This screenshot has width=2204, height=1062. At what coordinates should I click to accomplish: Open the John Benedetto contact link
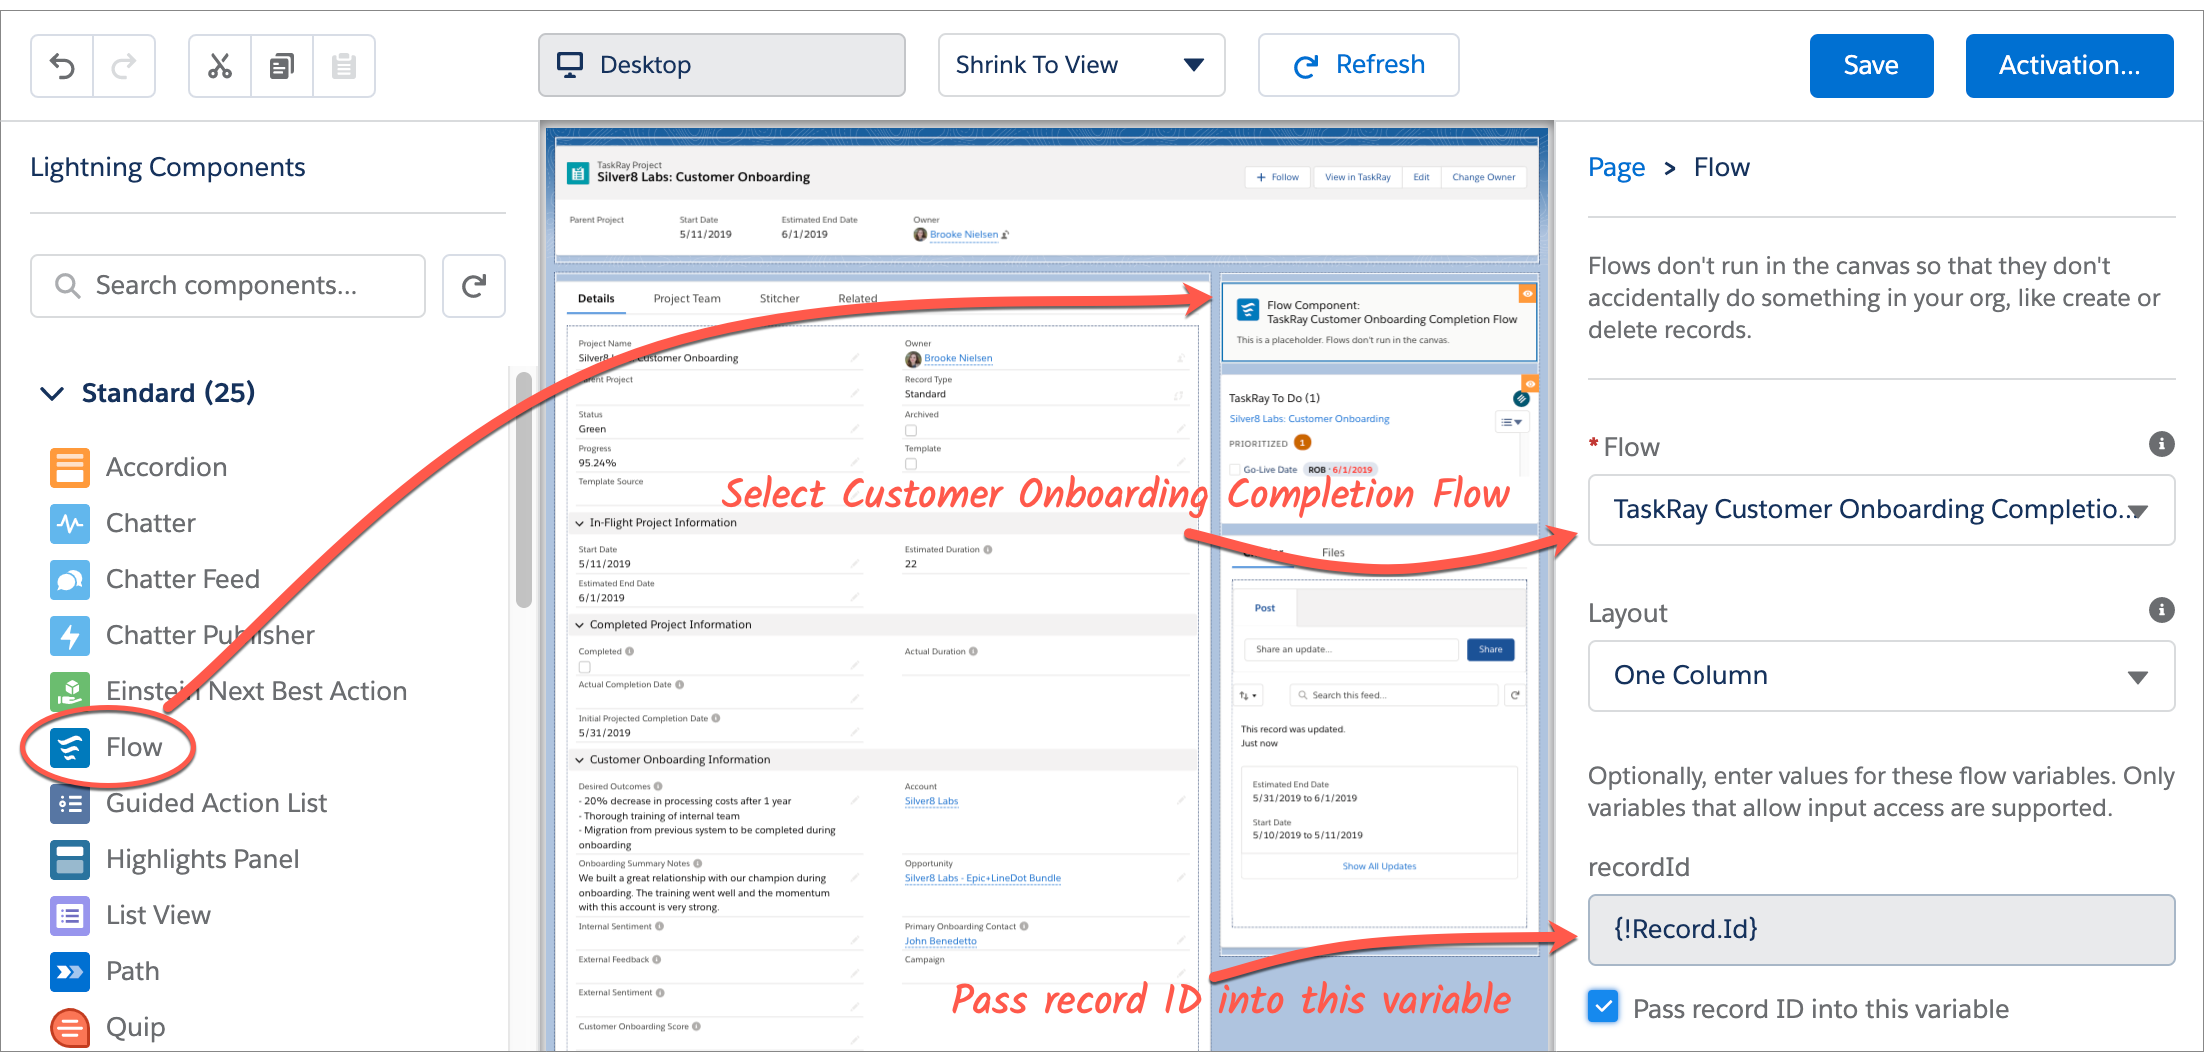click(941, 941)
